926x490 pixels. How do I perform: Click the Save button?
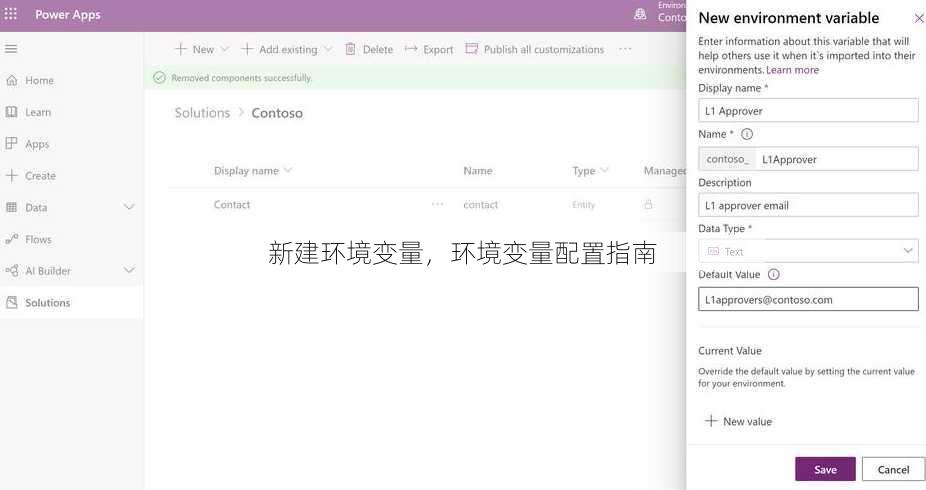tap(825, 469)
